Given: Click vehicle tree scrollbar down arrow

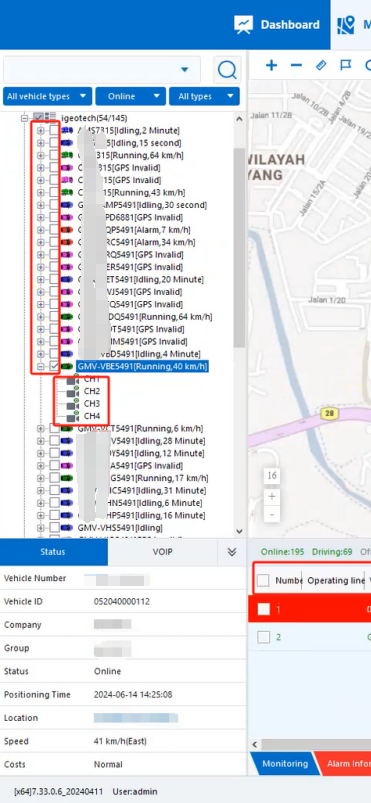Looking at the screenshot, I should click(239, 532).
